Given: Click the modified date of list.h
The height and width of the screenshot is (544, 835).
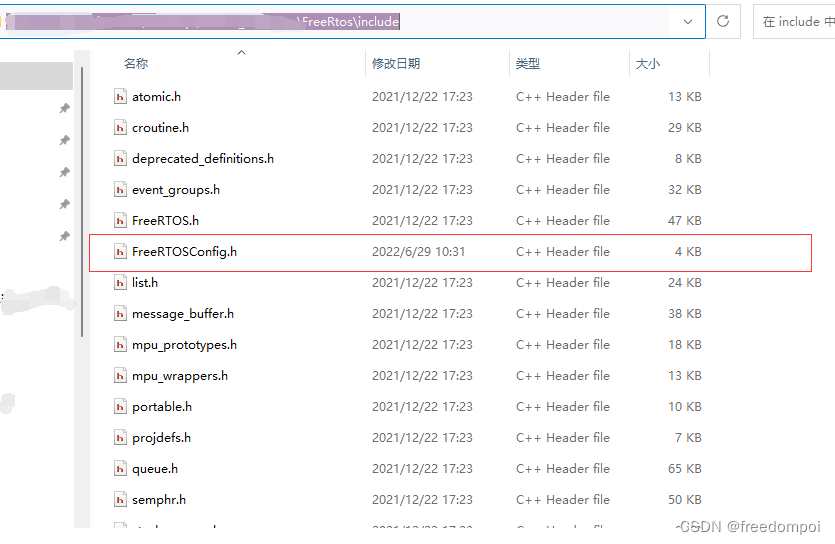Looking at the screenshot, I should coord(422,283).
